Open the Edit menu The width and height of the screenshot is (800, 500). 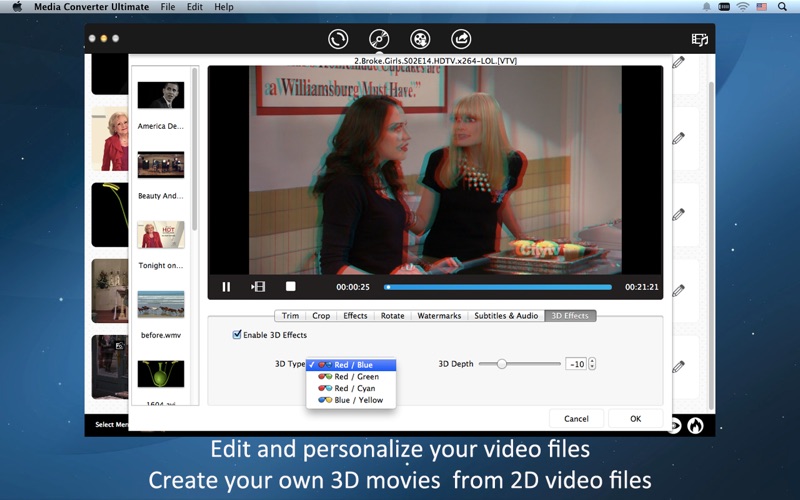(194, 7)
